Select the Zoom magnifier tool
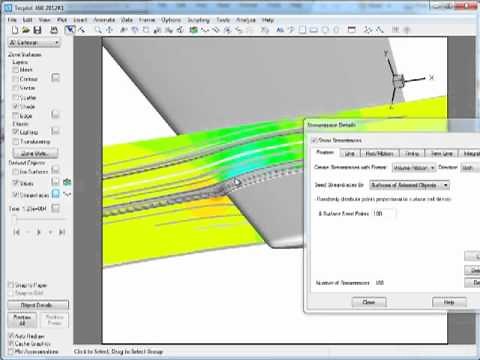 (98, 30)
